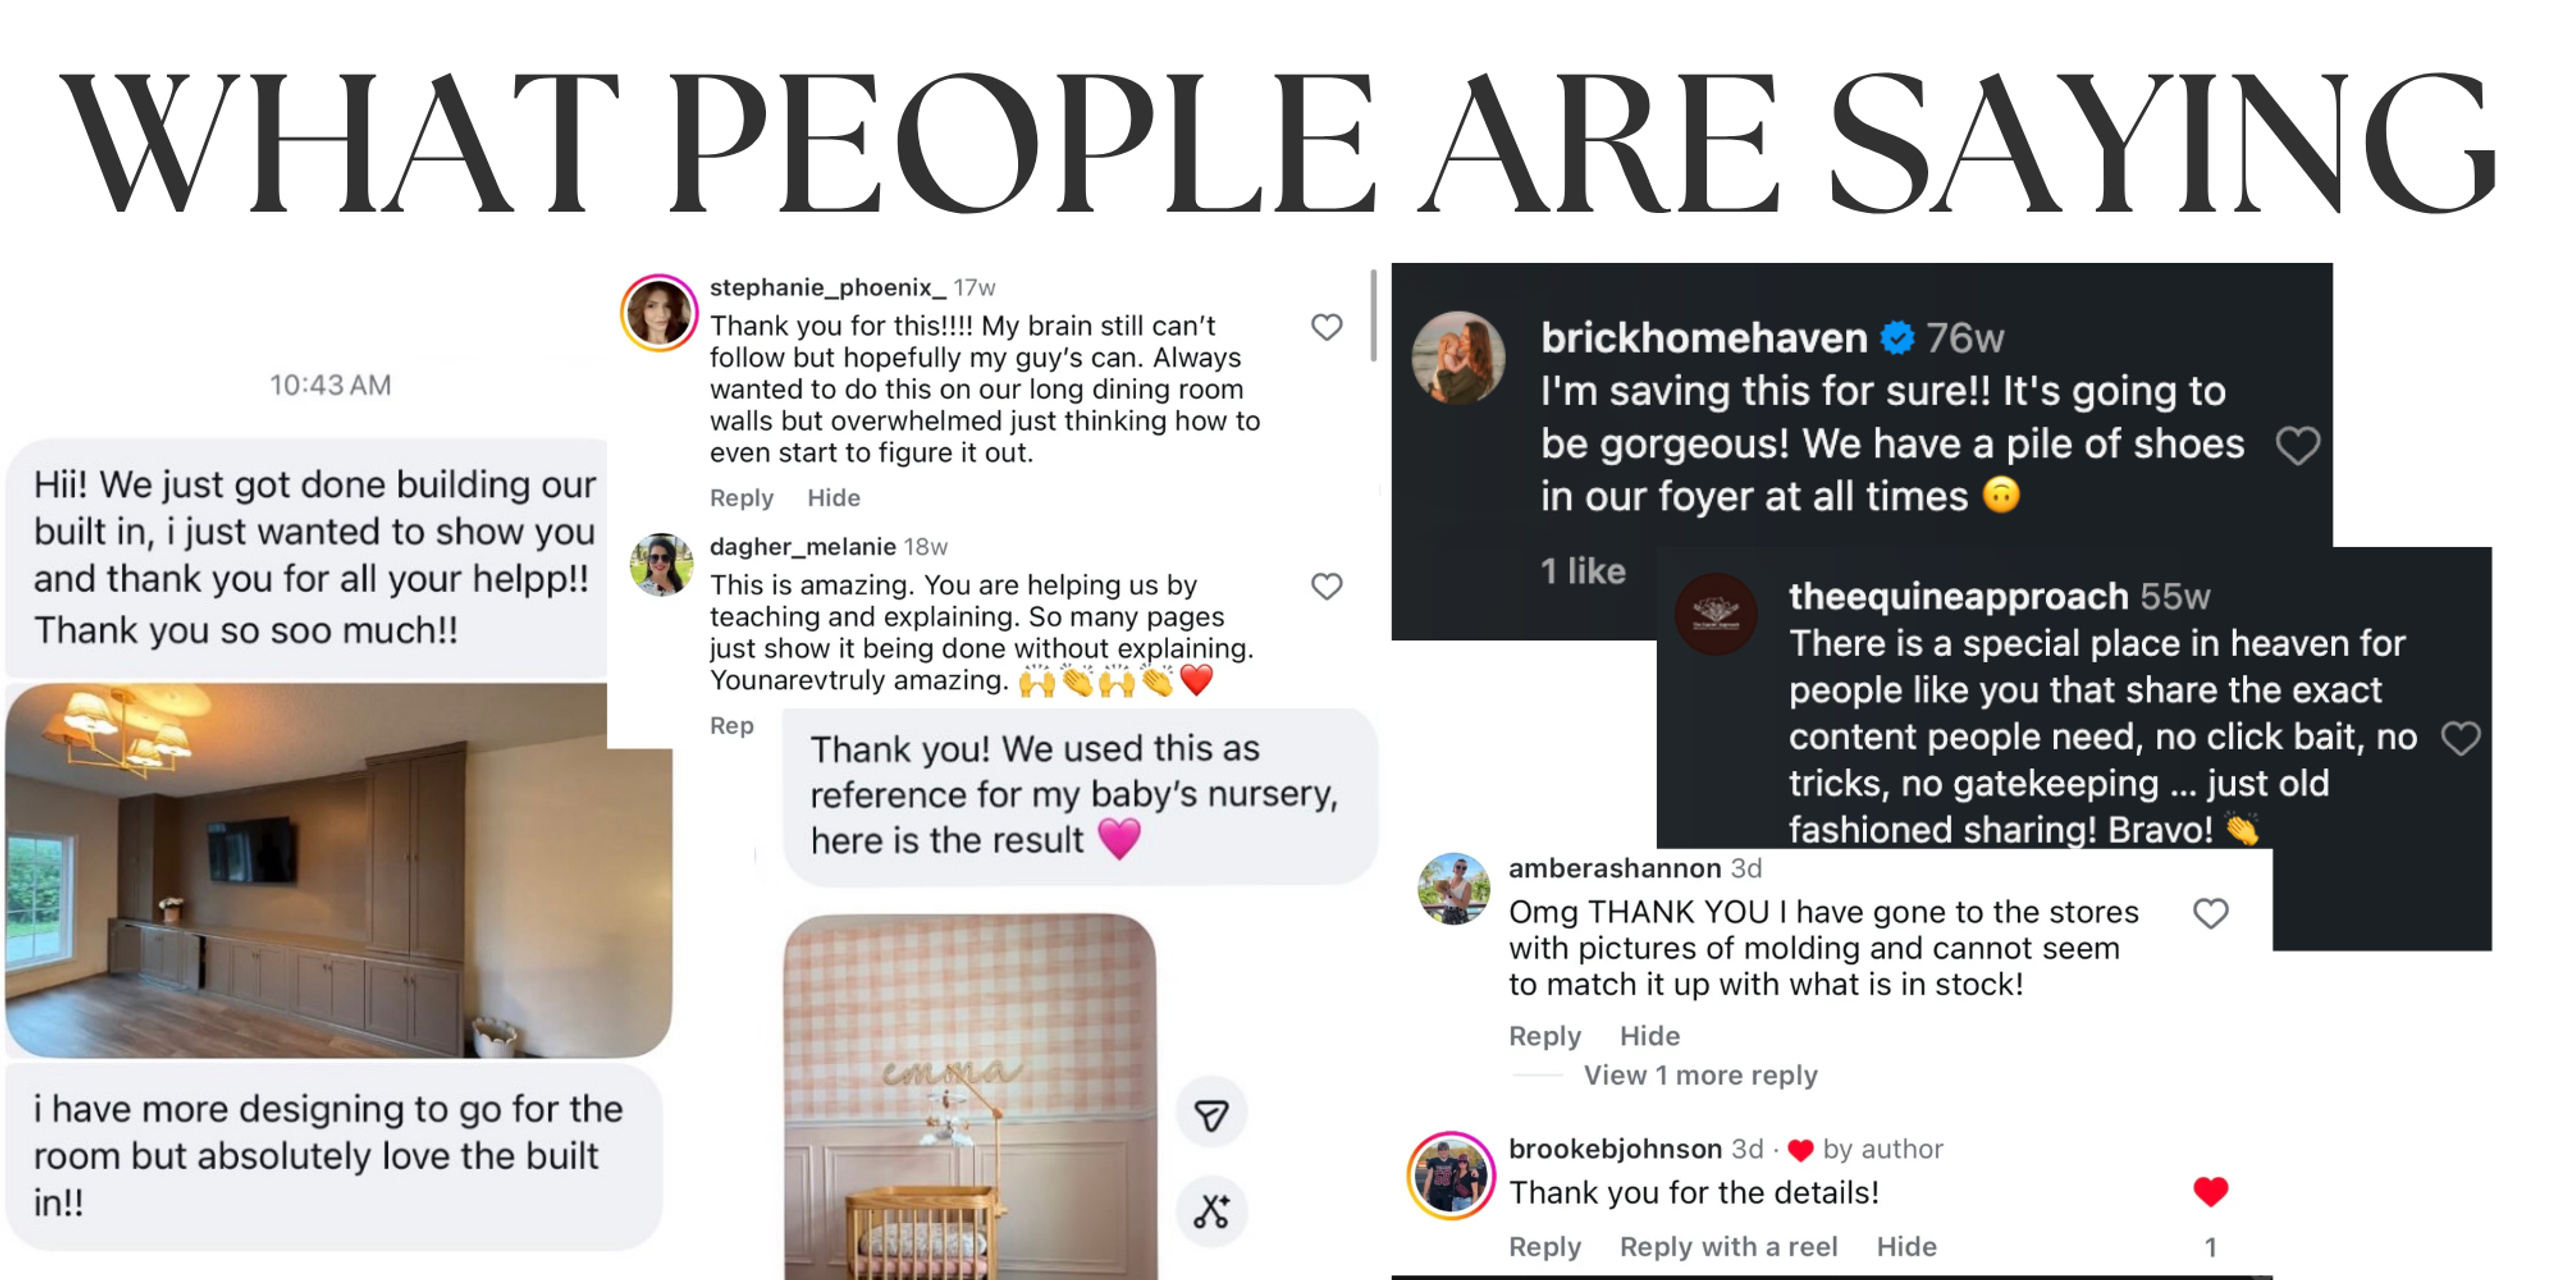Screen dimensions: 2560x1280
Task: Open stephanie_phoenix_'s profile picture
Action: point(659,312)
